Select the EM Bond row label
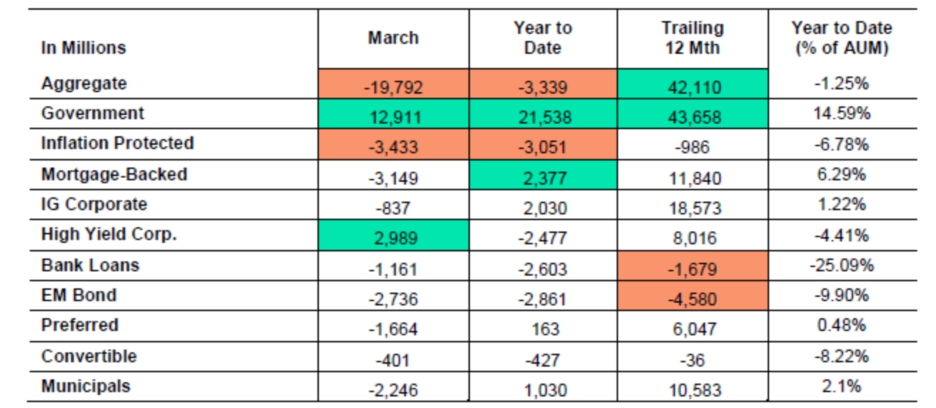This screenshot has width=936, height=408. point(78,295)
